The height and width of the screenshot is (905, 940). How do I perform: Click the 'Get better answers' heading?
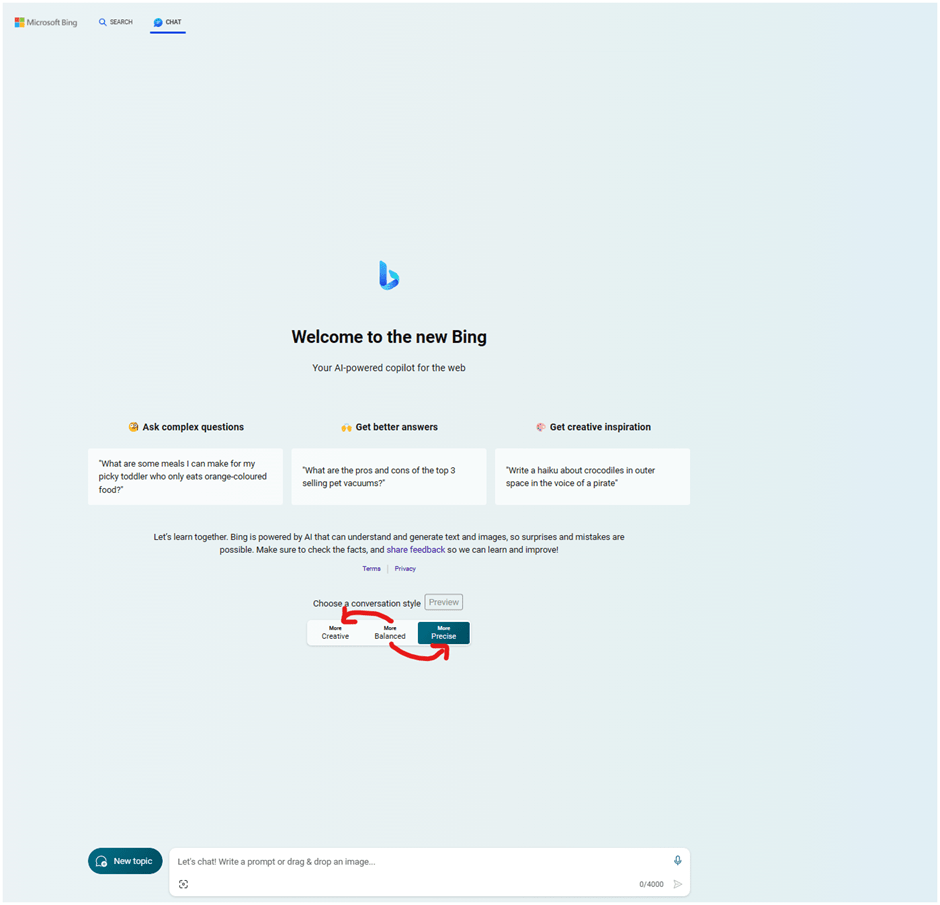(x=389, y=427)
